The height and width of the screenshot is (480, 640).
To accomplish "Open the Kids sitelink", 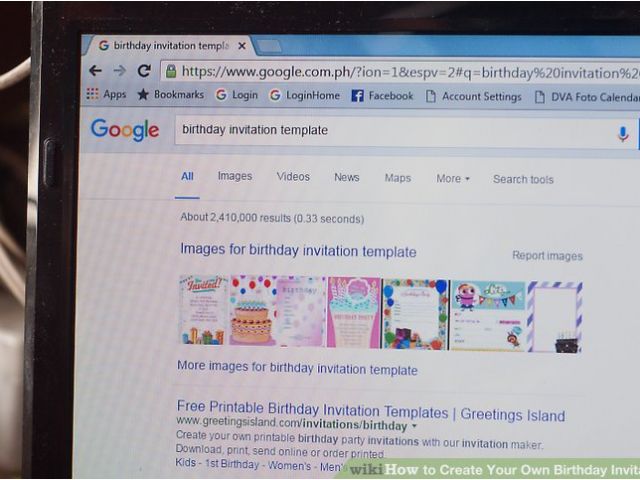I will pyautogui.click(x=185, y=463).
